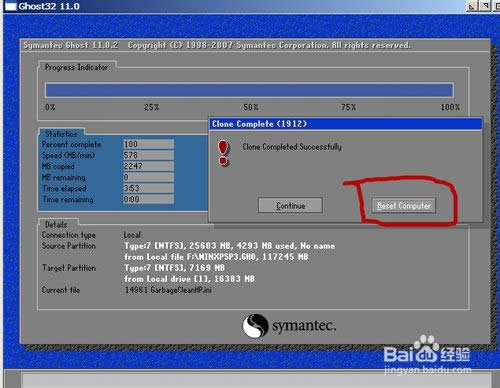Click the Symantec swirl logo
The width and height of the screenshot is (500, 388).
[255, 325]
